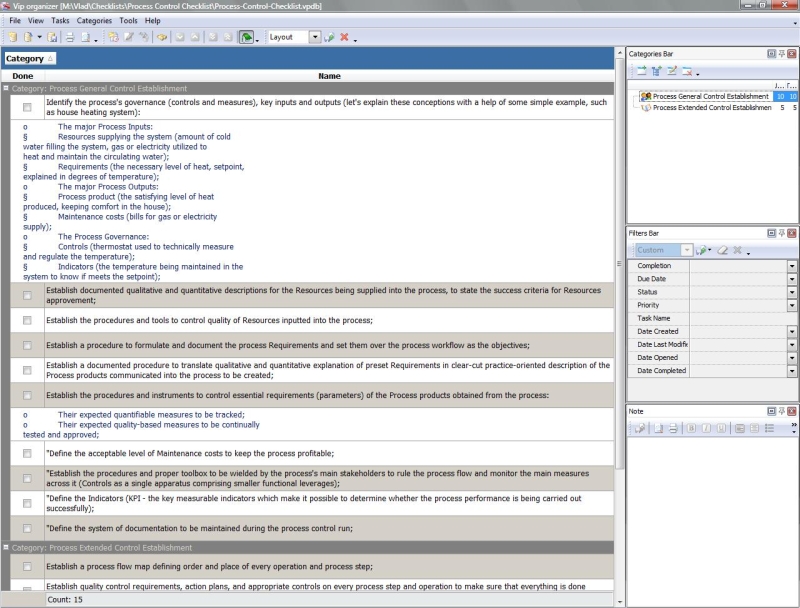Click the bullet list icon in Note panel
The height and width of the screenshot is (608, 800).
(770, 429)
